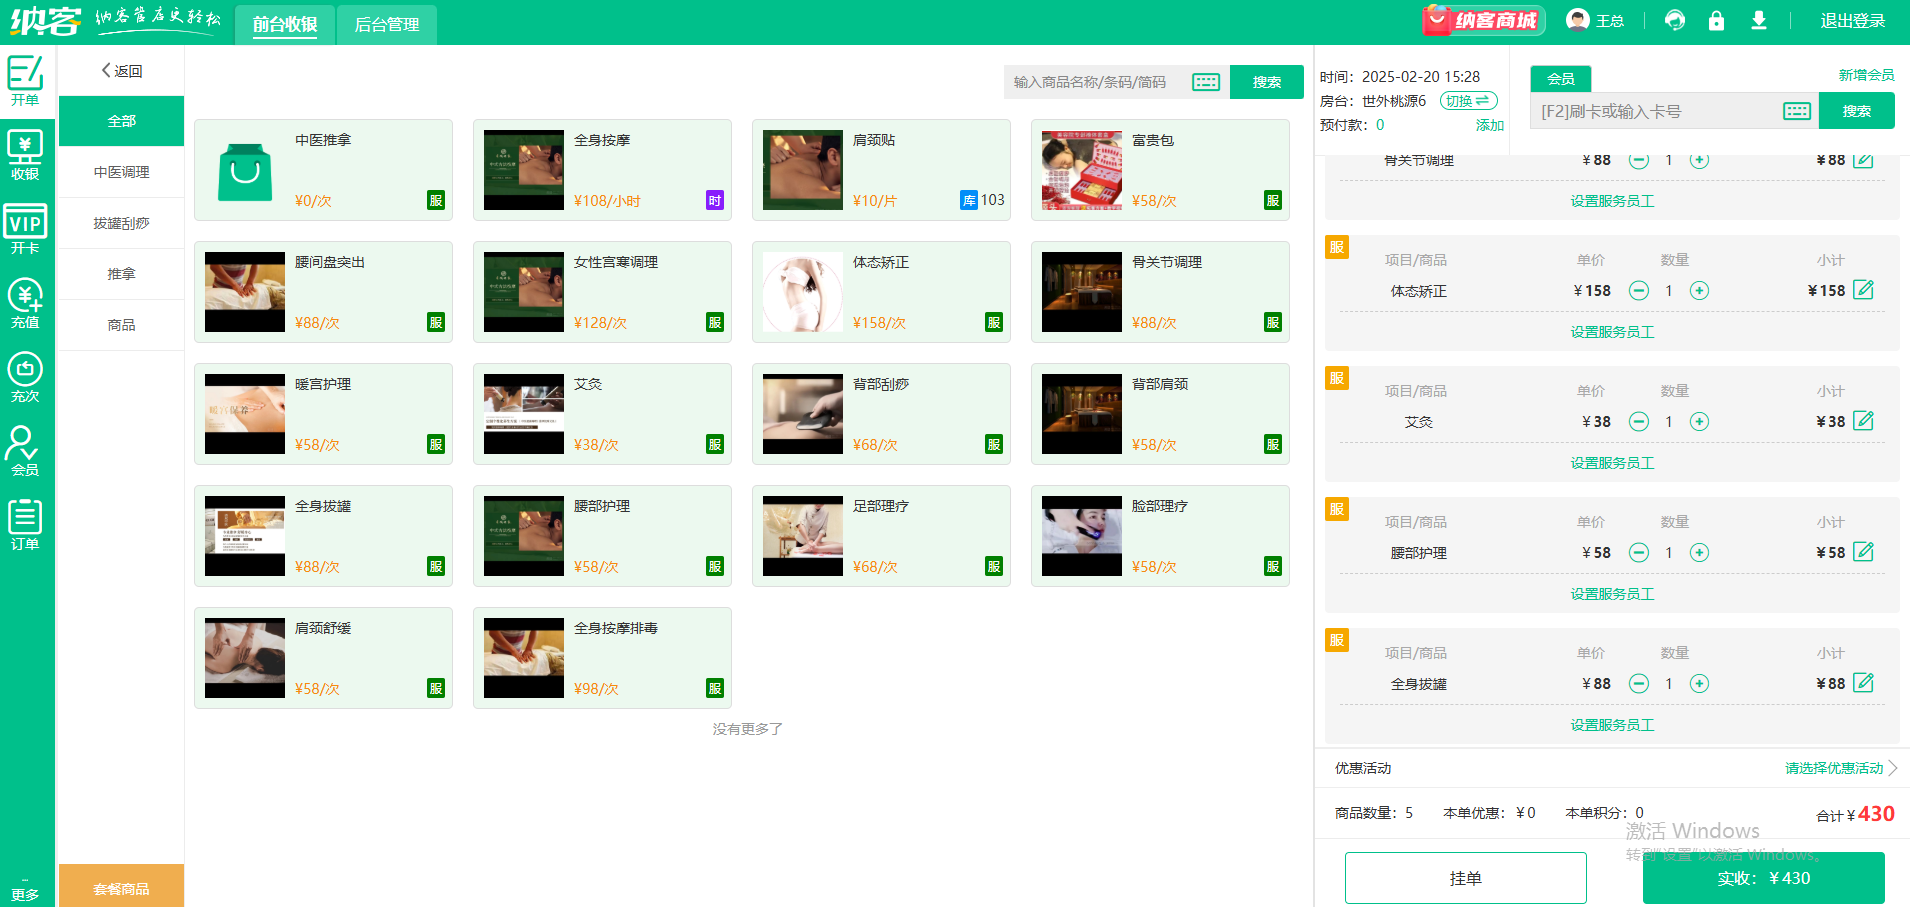Search member with 搜索 button

click(1857, 111)
